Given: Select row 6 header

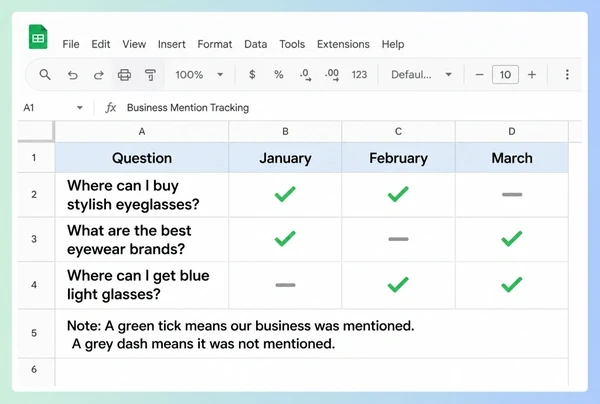Looking at the screenshot, I should pos(34,370).
